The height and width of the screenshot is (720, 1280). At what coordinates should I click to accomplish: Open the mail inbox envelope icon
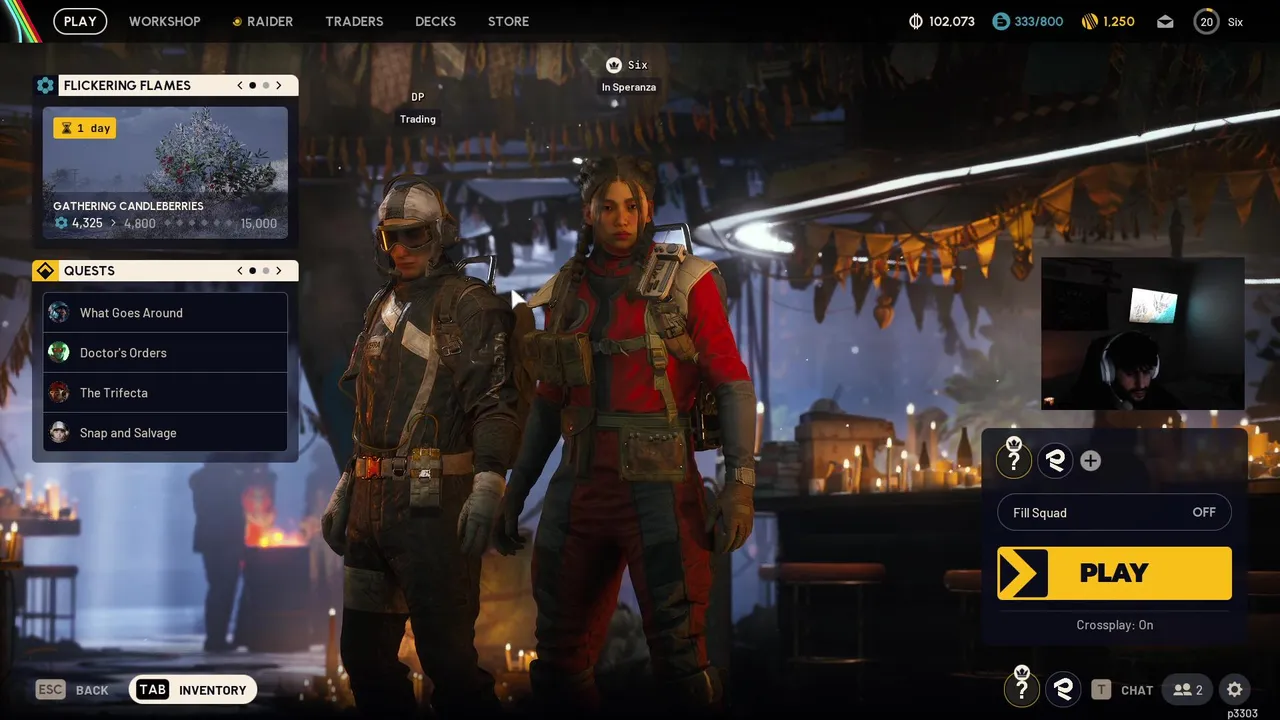[x=1165, y=21]
